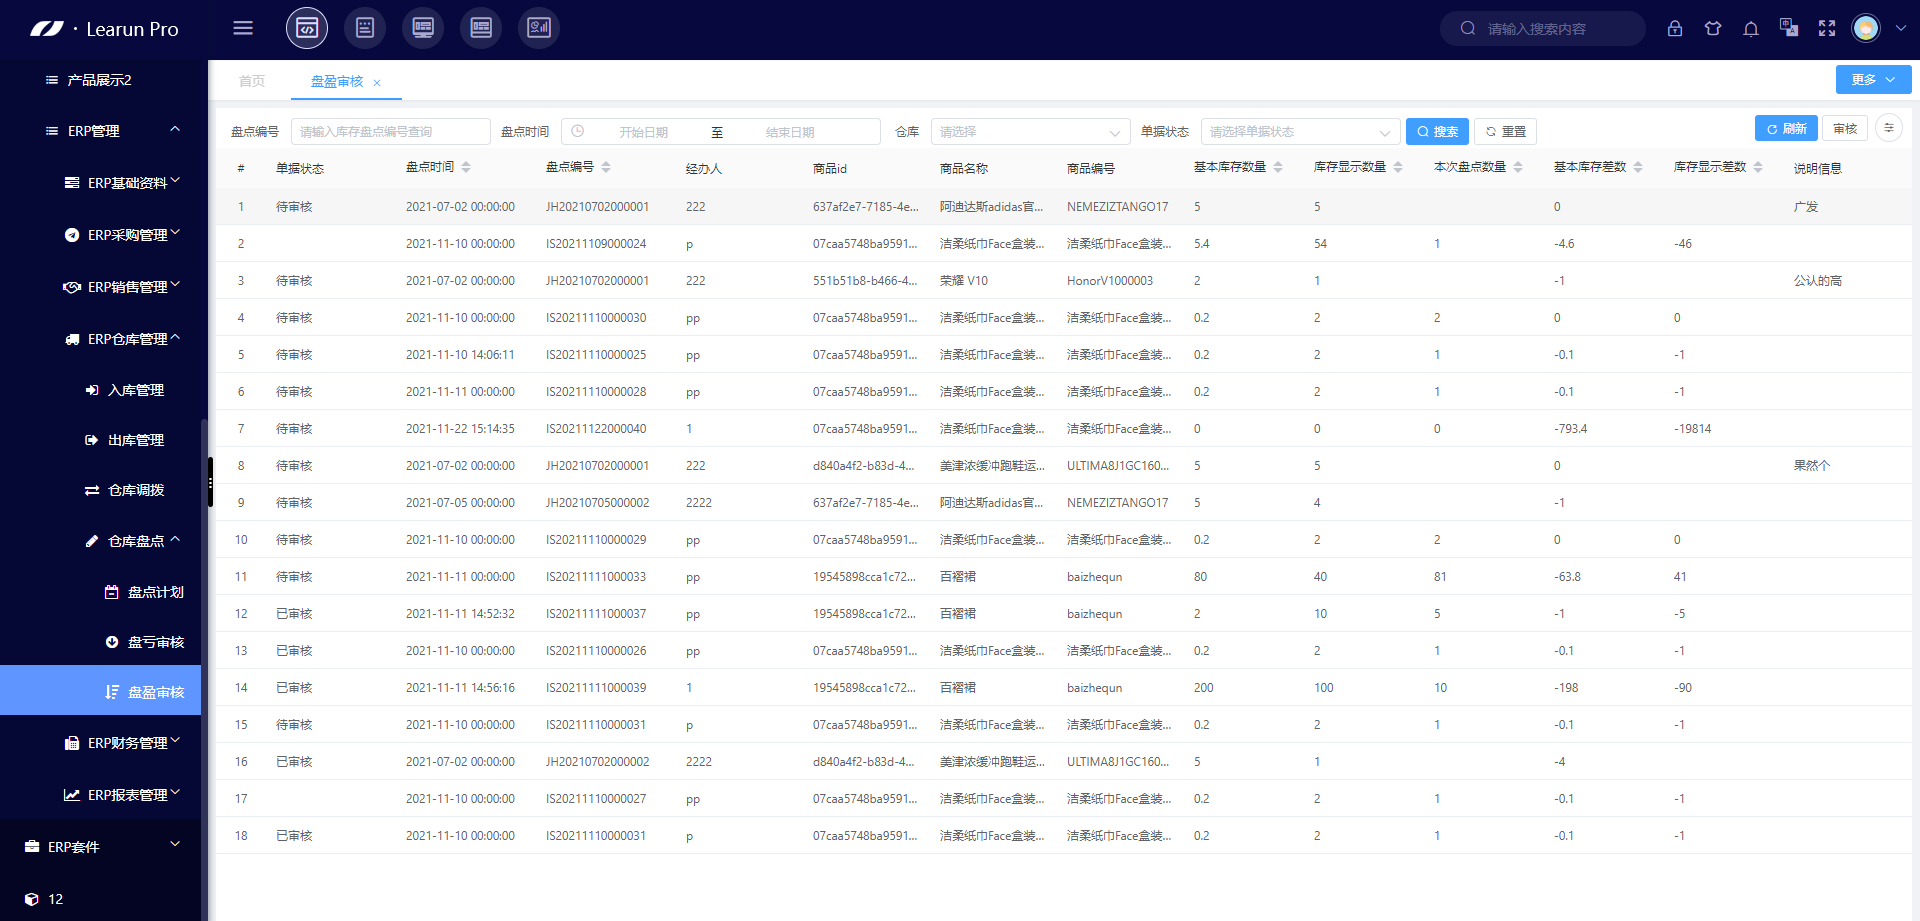Open the column settings icon beside 审核
This screenshot has width=1920, height=921.
(x=1889, y=128)
